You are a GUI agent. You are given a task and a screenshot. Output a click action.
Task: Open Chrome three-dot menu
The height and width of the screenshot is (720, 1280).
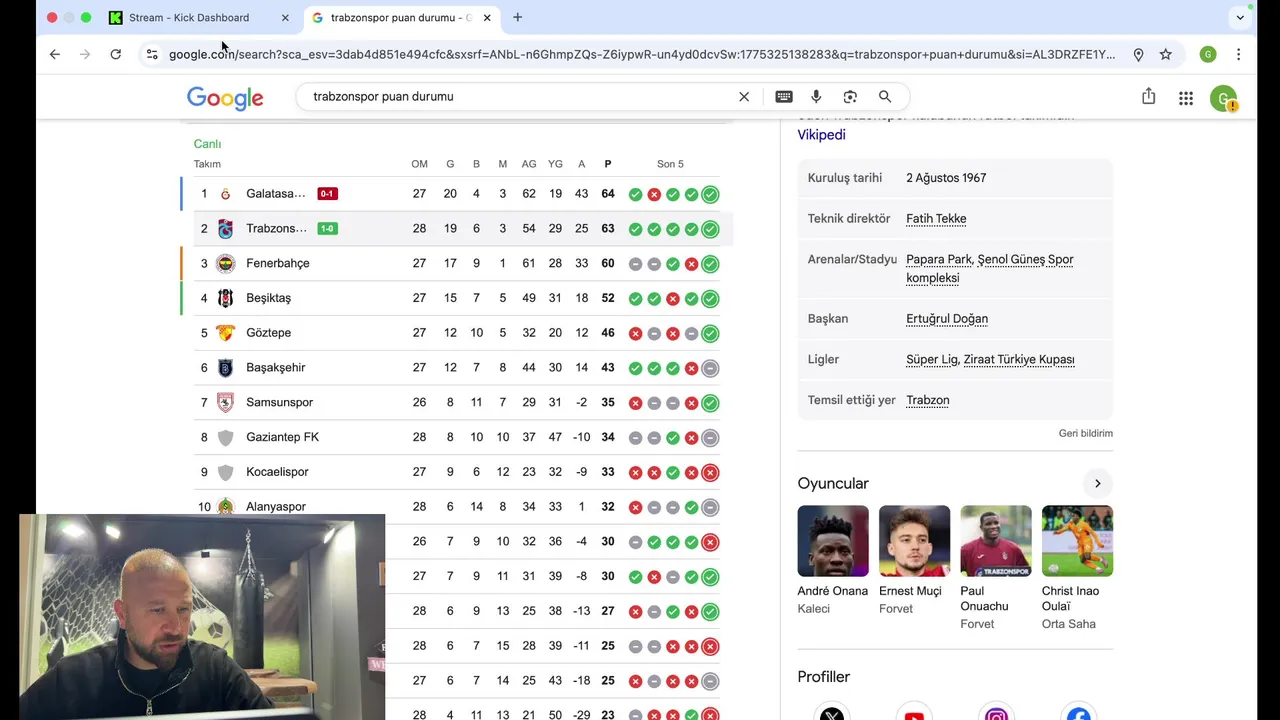[1239, 55]
